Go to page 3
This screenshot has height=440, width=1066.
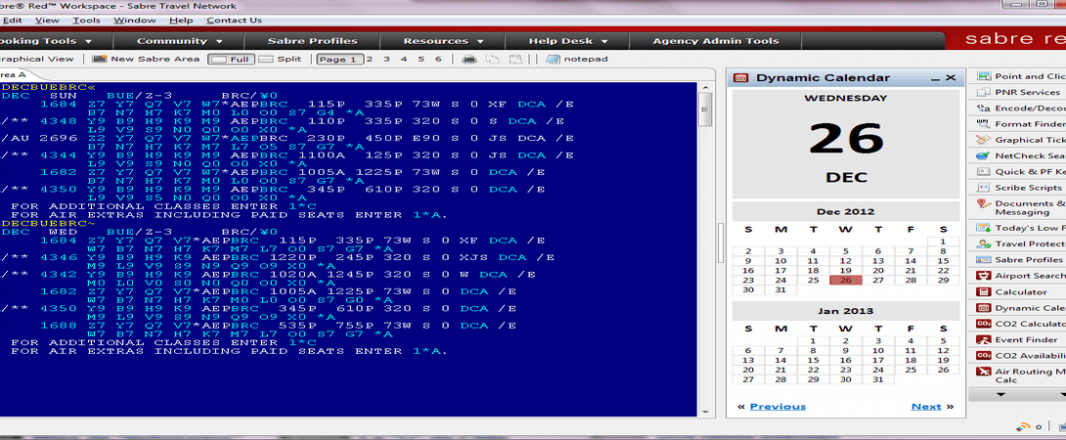pos(387,59)
